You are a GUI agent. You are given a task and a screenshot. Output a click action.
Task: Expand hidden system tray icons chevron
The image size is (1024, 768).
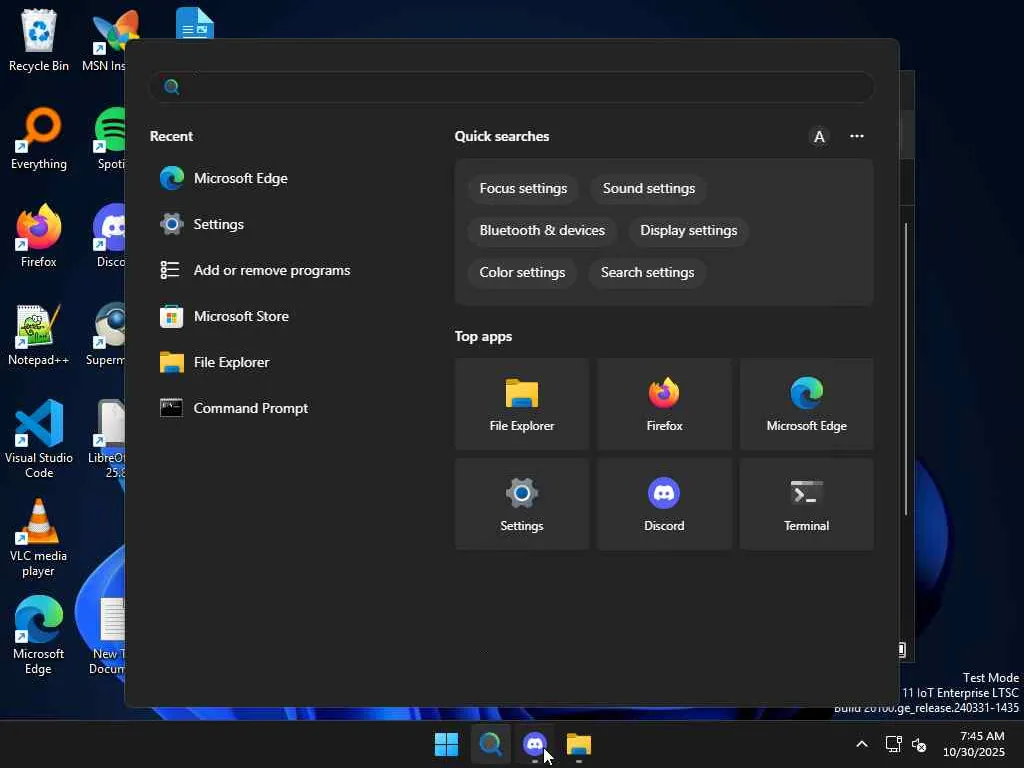click(x=862, y=744)
